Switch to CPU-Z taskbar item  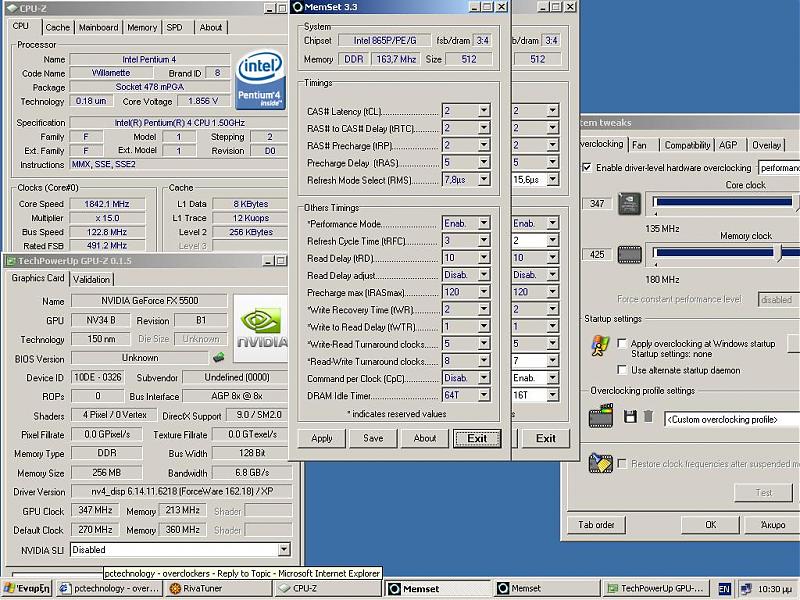[x=328, y=588]
